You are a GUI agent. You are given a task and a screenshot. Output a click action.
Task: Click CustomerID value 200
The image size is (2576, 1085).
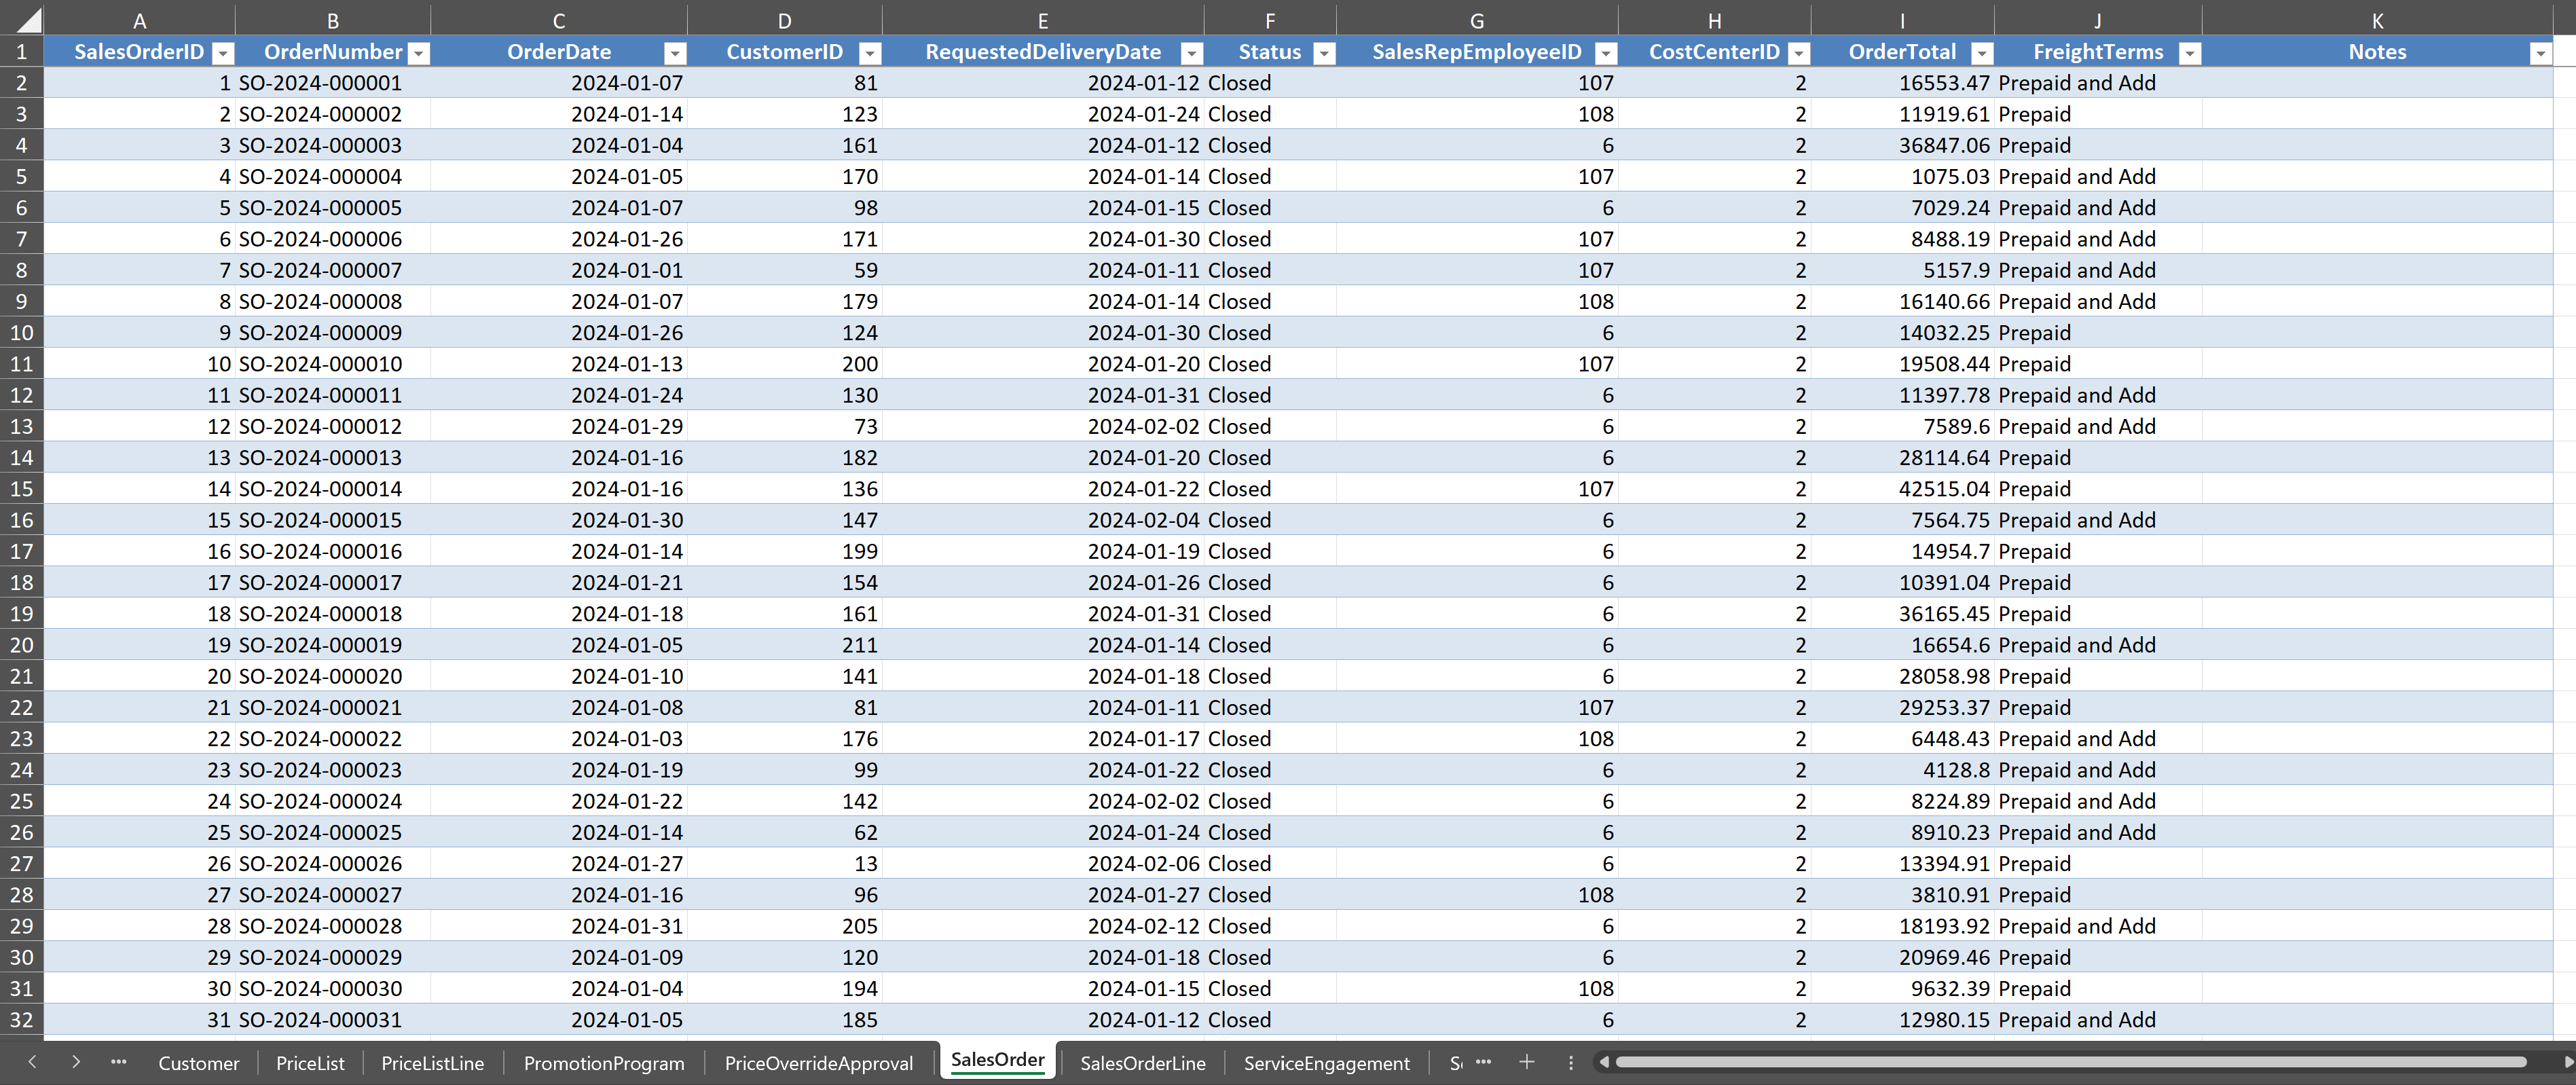coord(785,364)
